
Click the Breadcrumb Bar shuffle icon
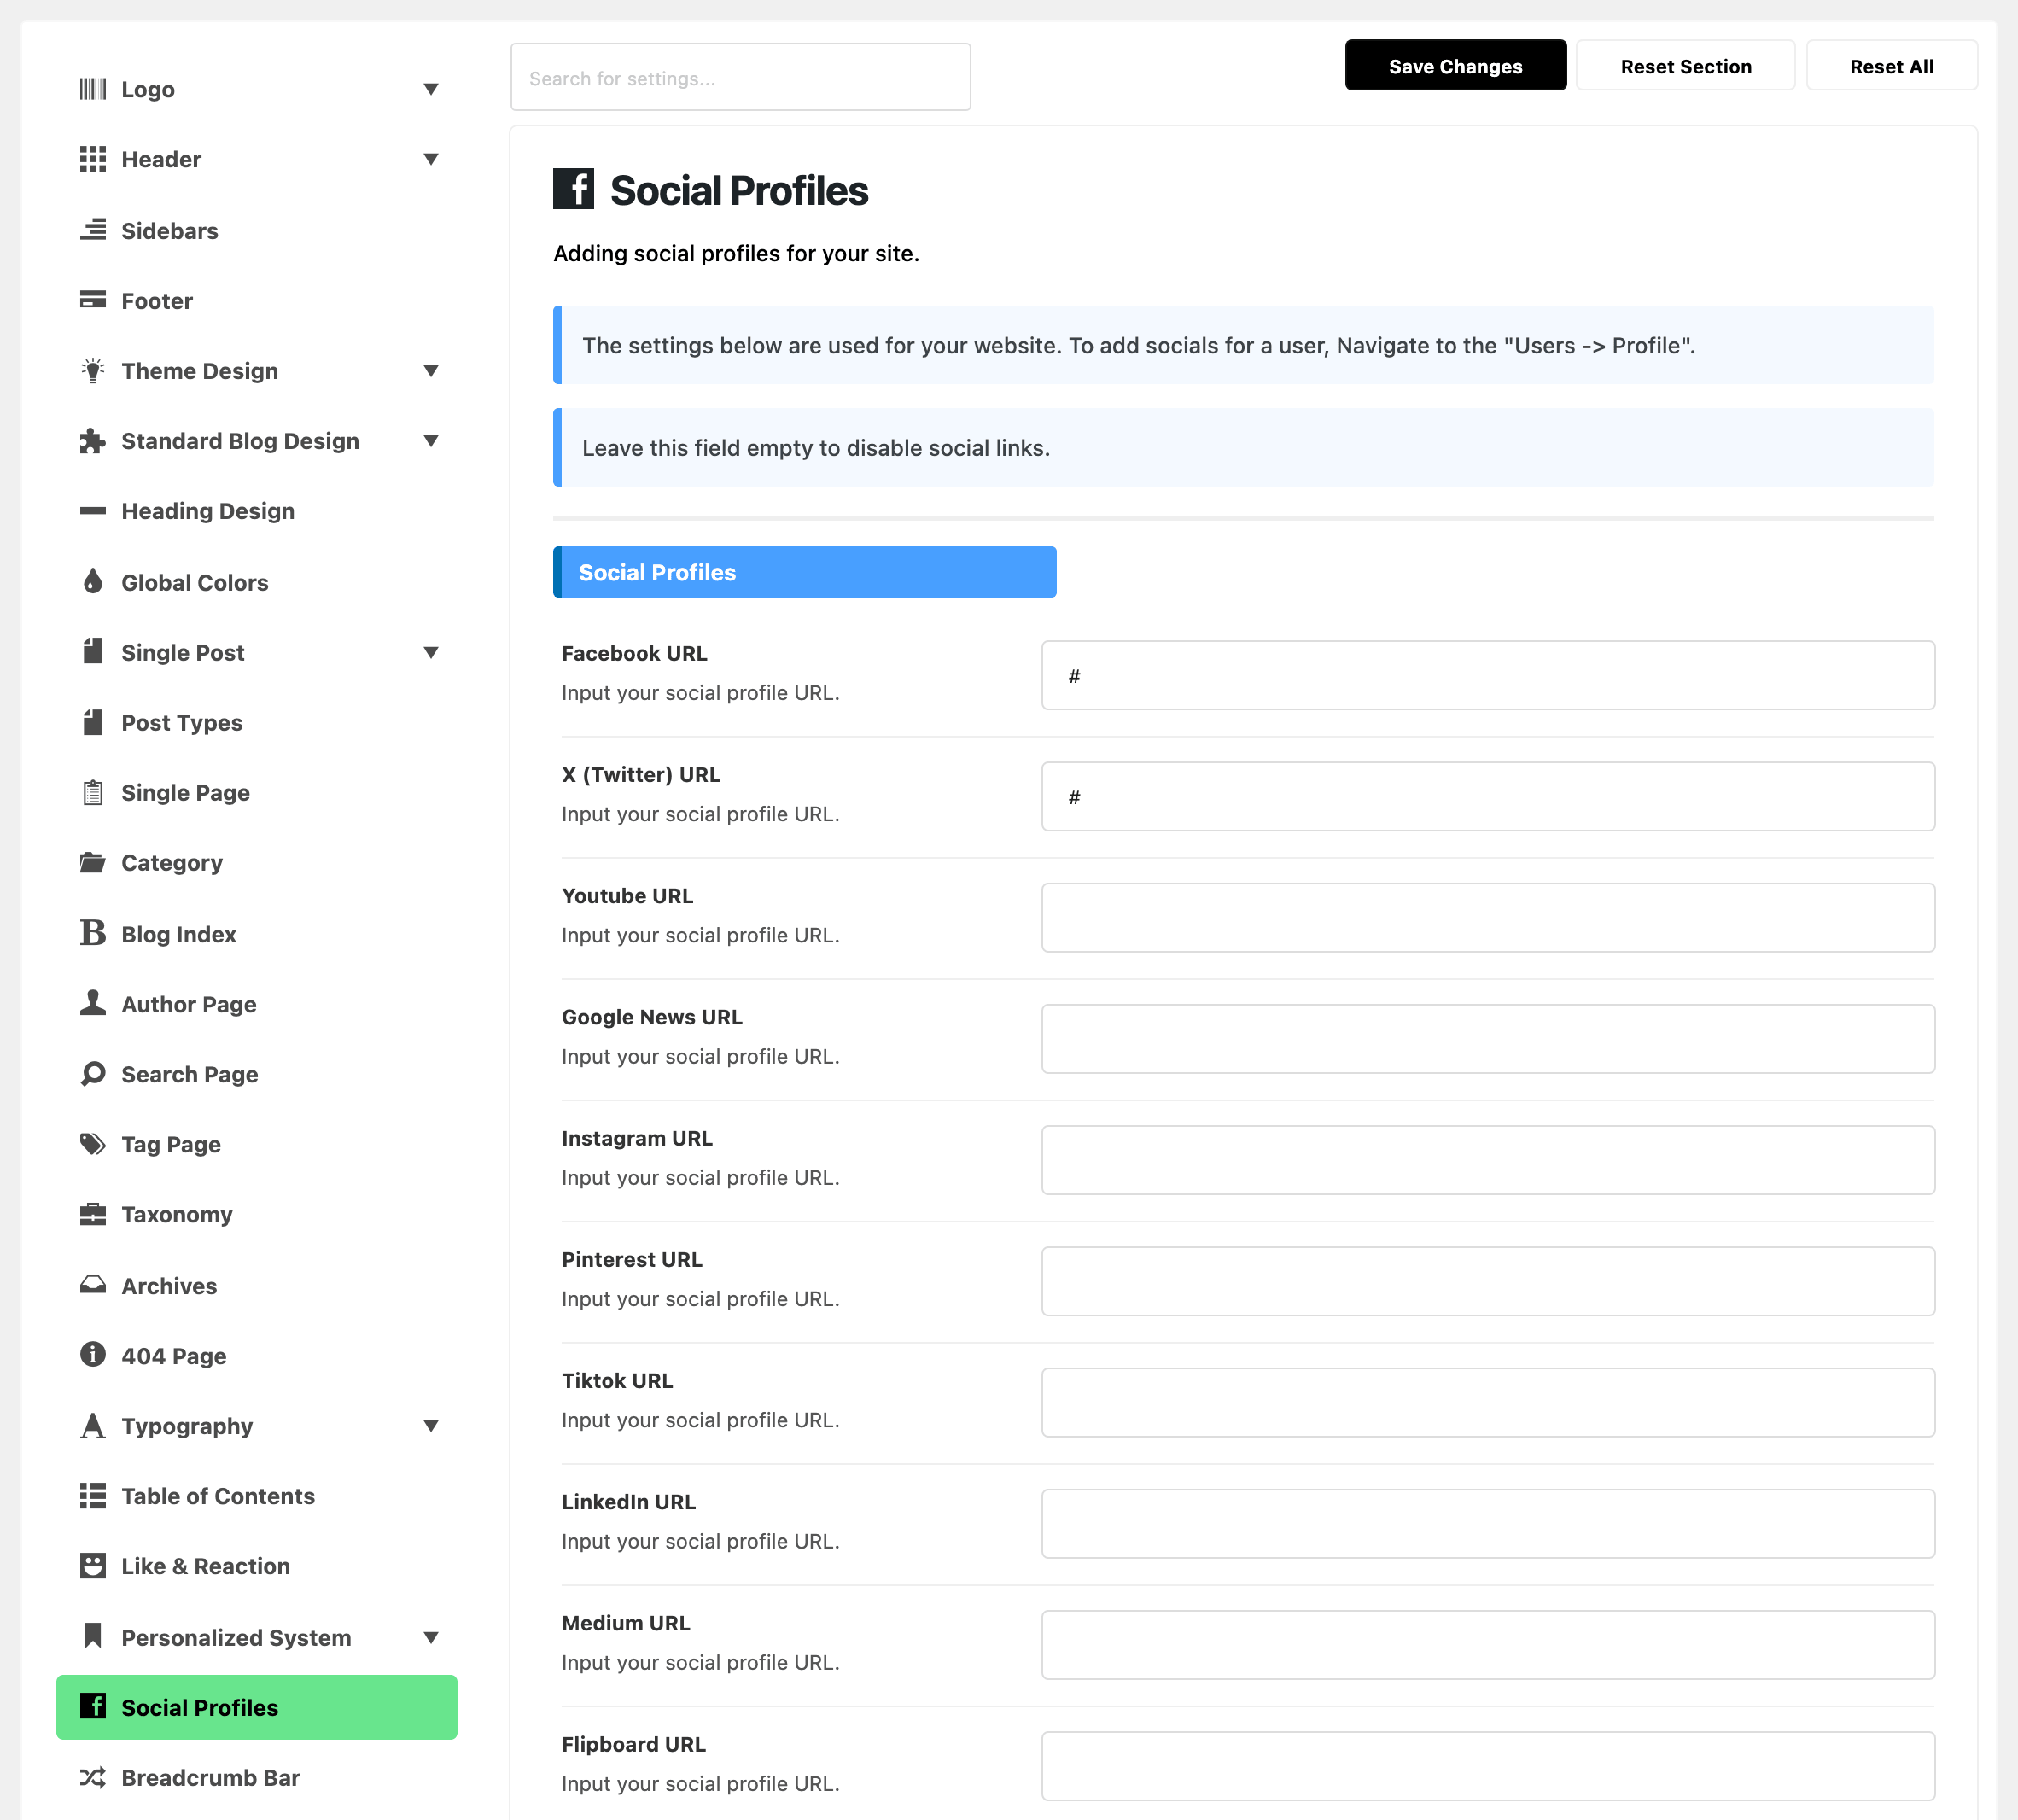tap(93, 1778)
